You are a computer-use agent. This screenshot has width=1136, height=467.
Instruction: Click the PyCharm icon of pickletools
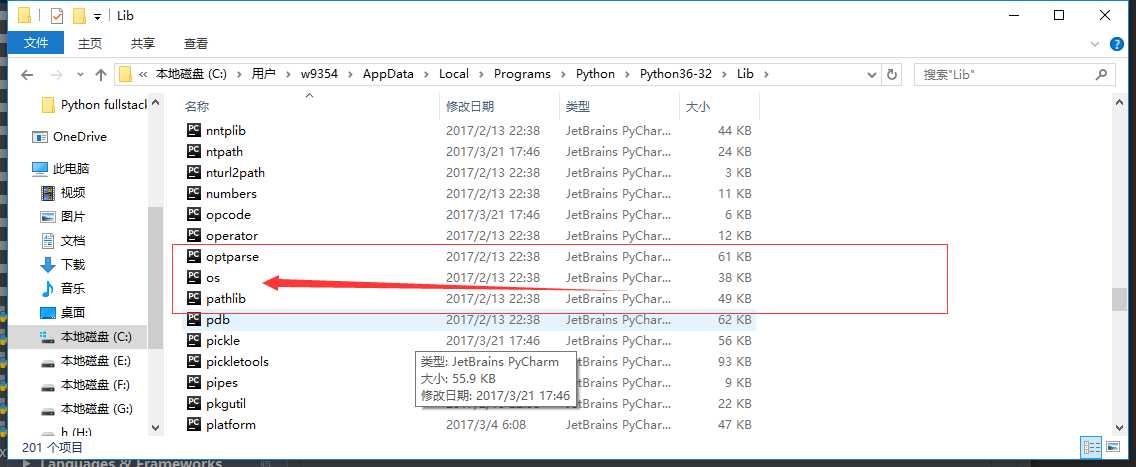pyautogui.click(x=193, y=361)
